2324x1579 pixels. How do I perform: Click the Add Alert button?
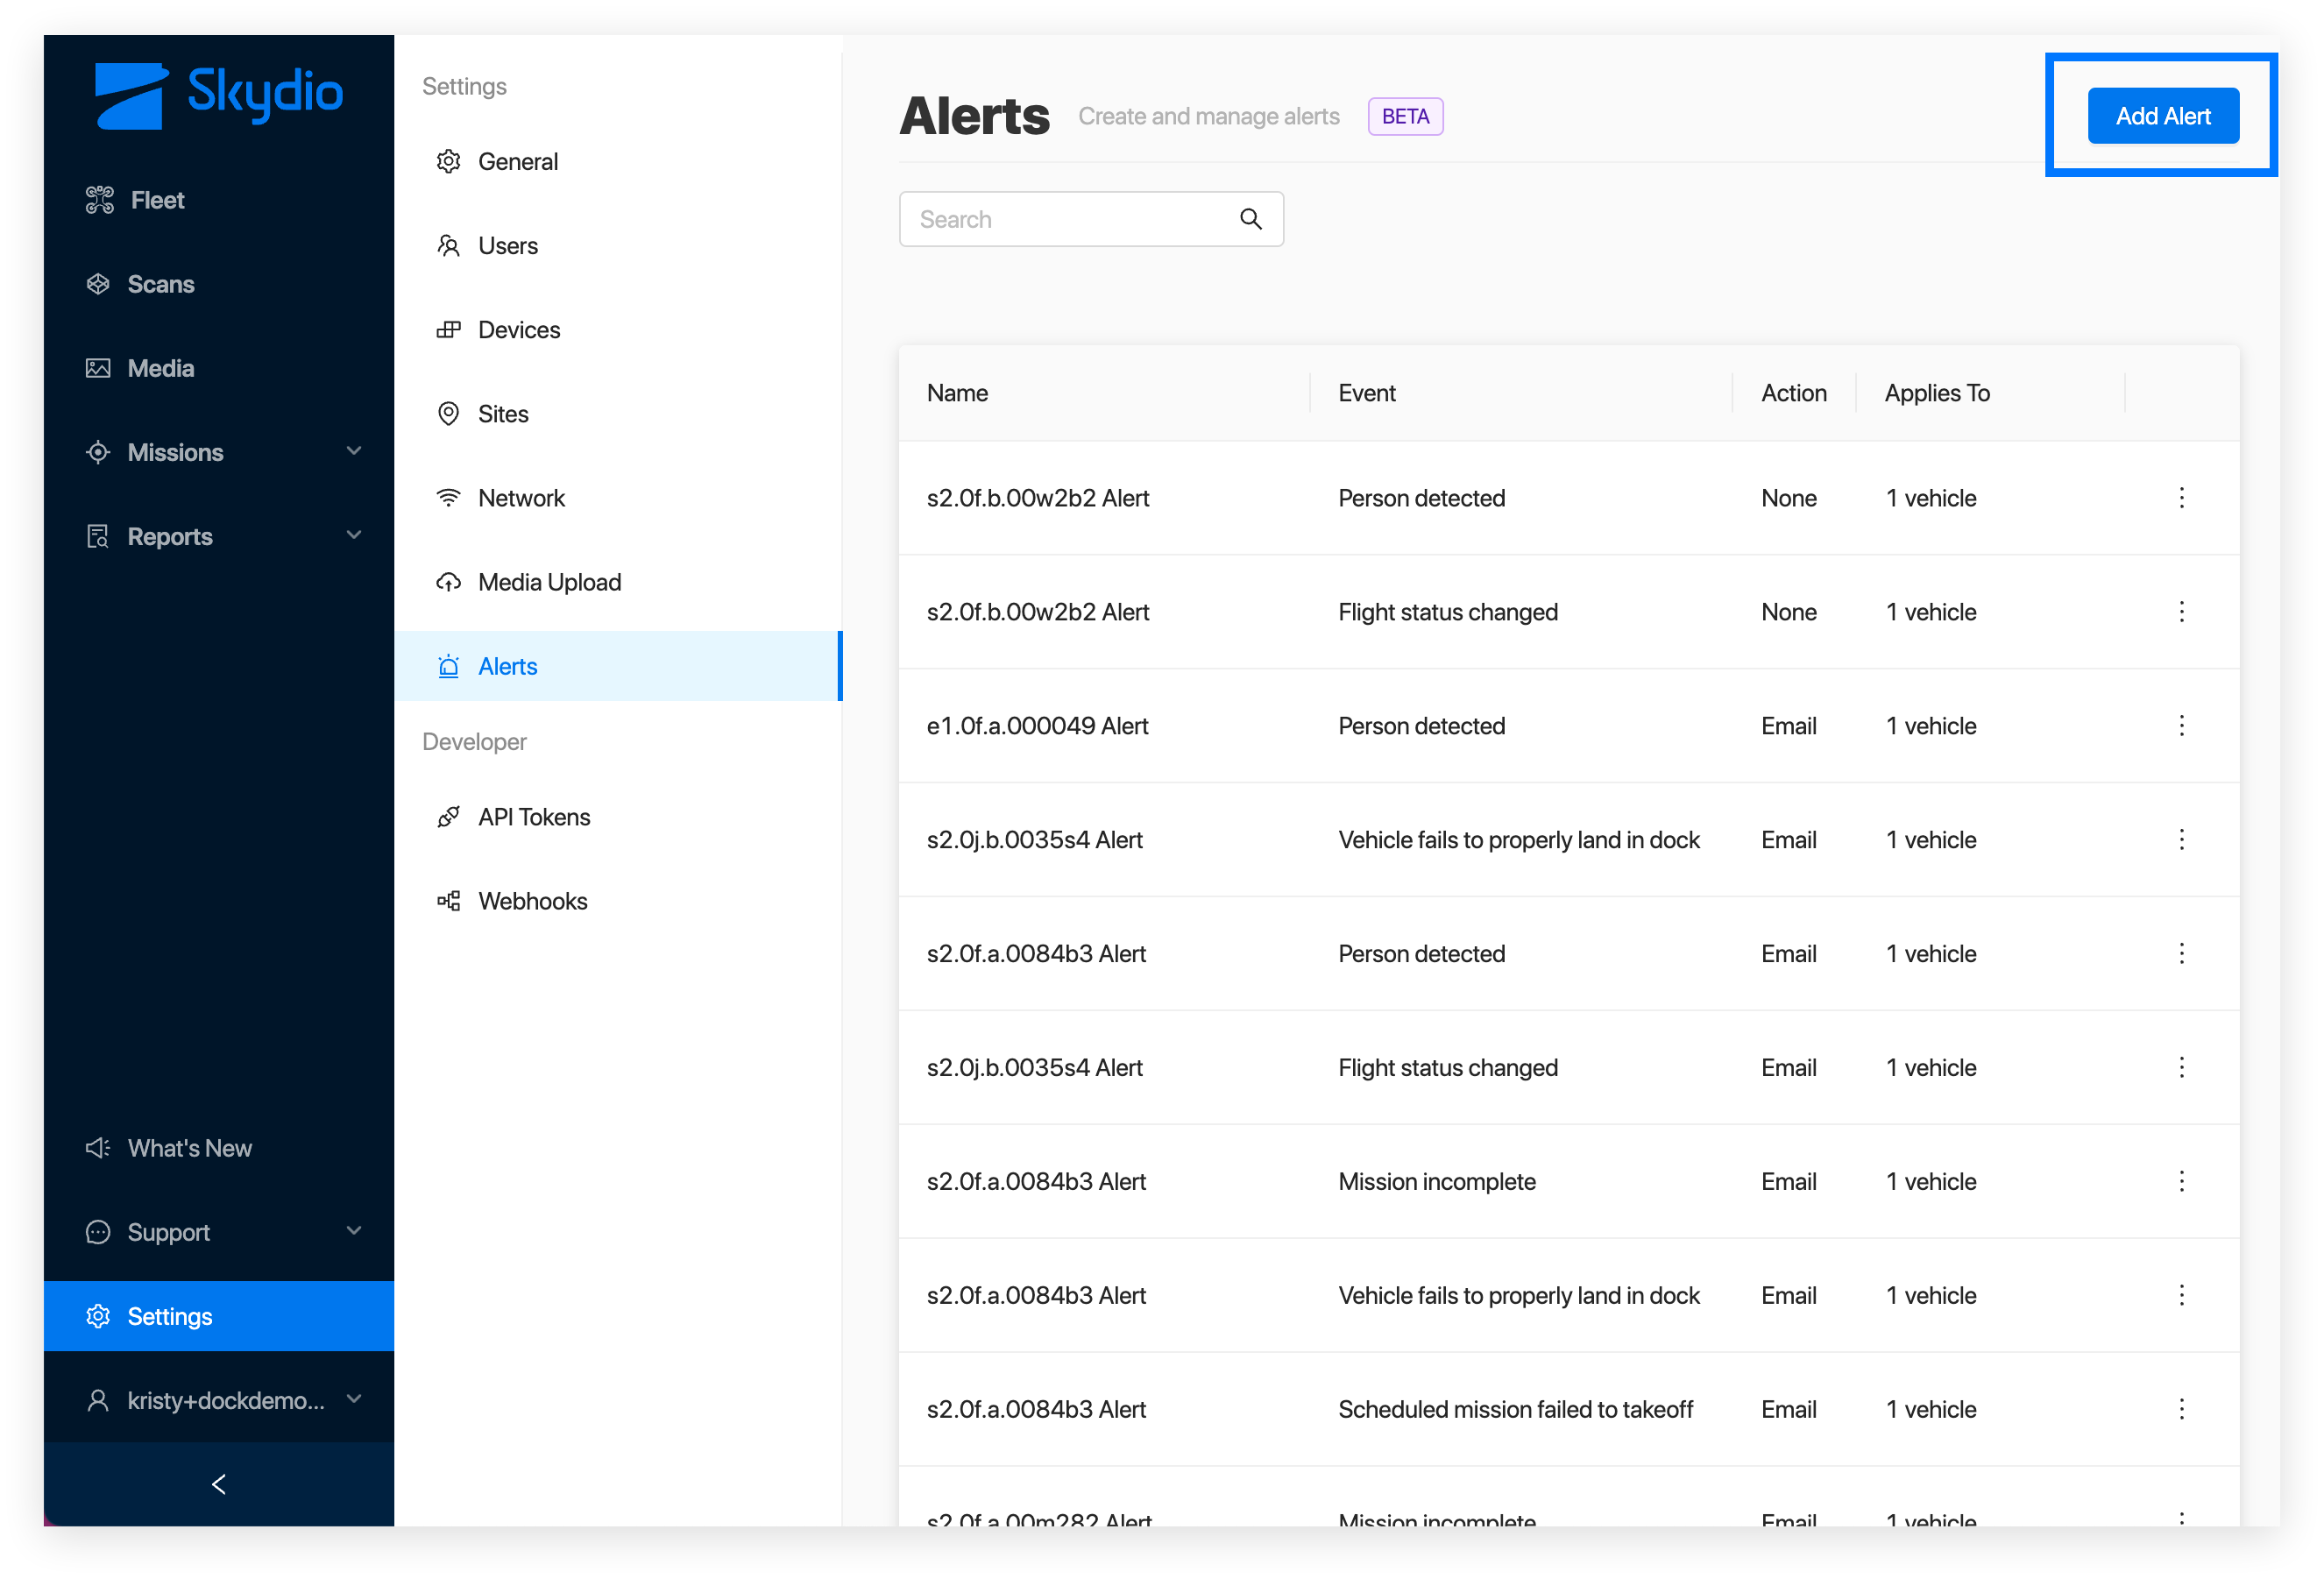pyautogui.click(x=2162, y=116)
